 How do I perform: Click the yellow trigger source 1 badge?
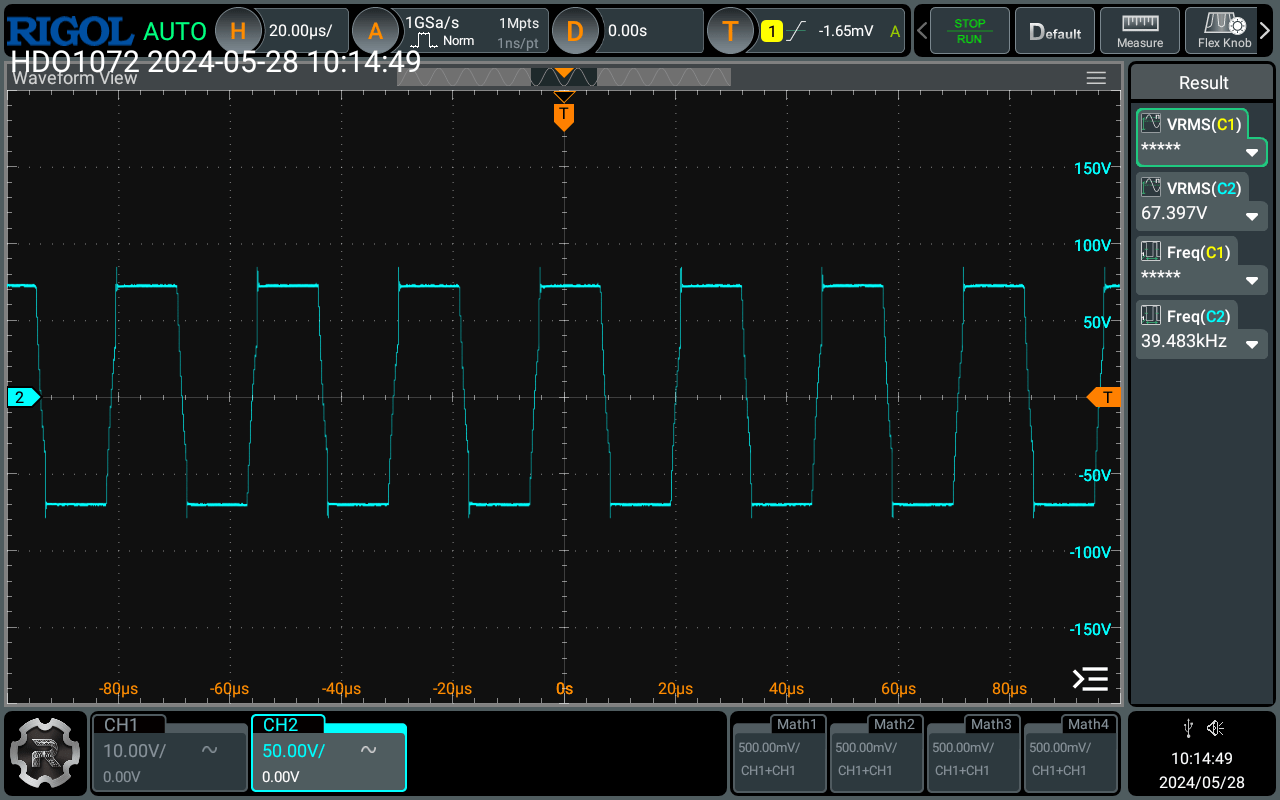pos(771,31)
